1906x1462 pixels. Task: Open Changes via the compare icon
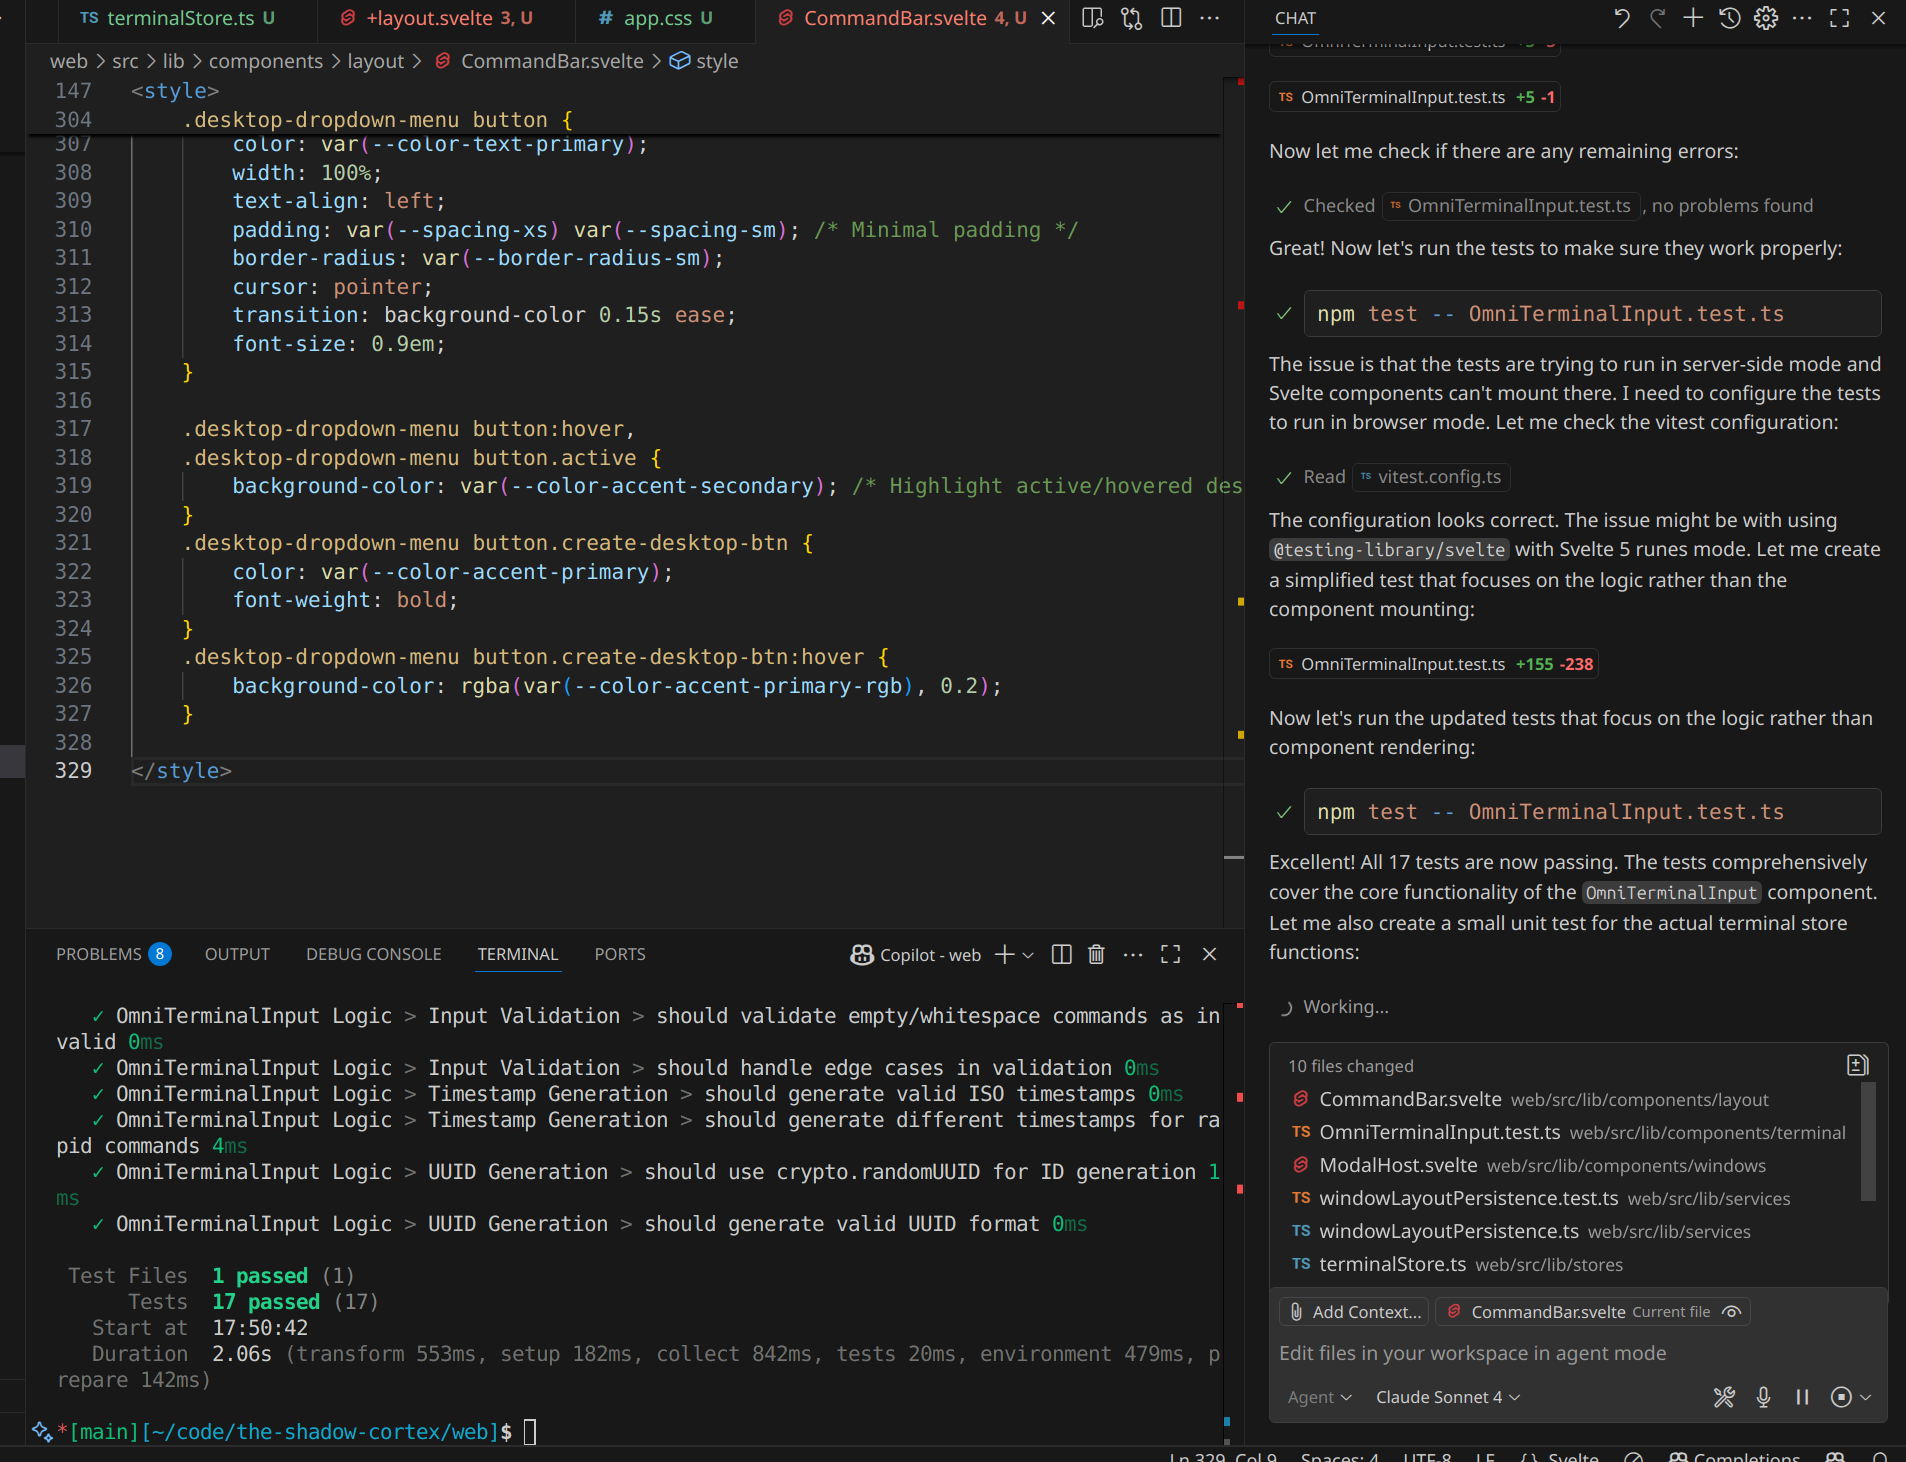click(1131, 17)
